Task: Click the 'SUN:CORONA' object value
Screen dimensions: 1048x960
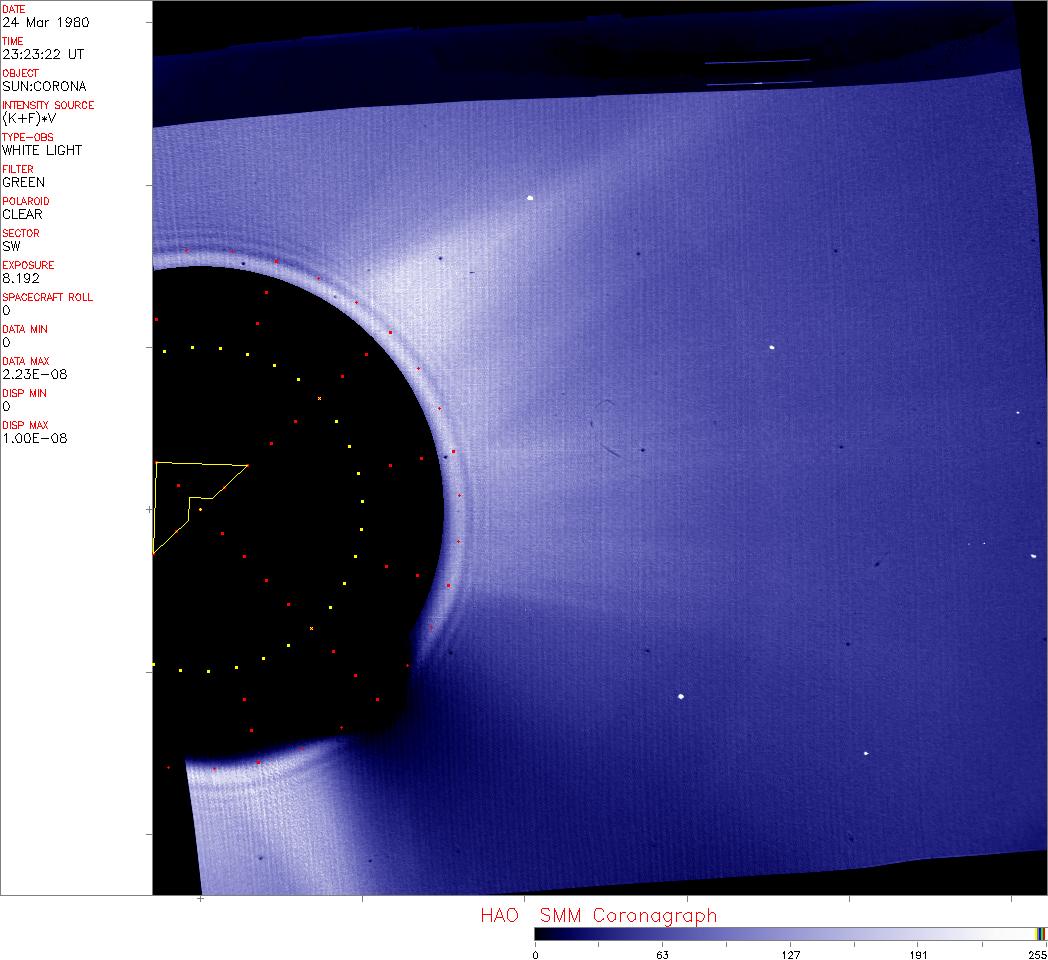Action: click(44, 86)
